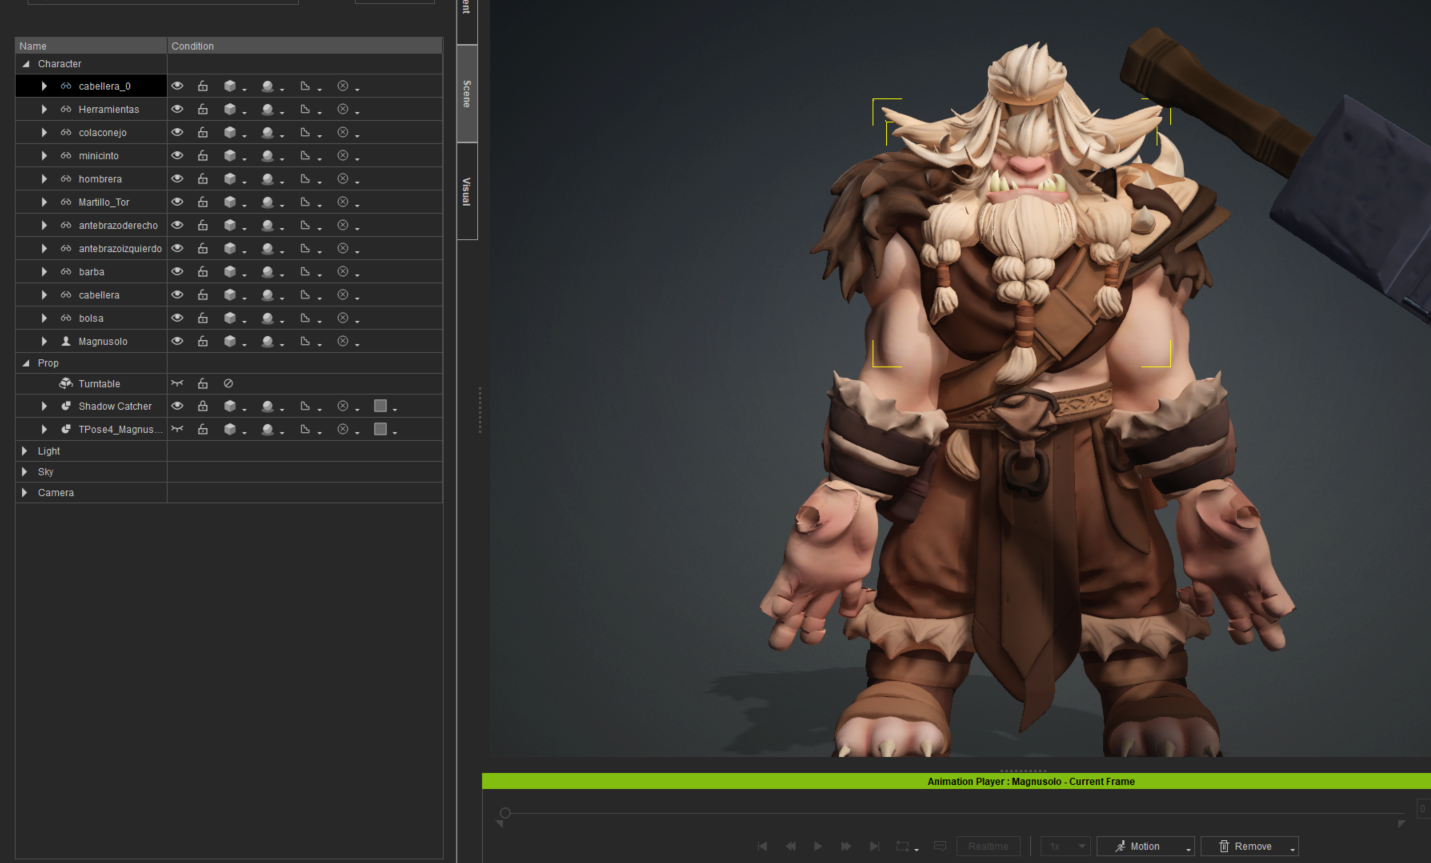
Task: Click the sphere icon for antebrazoderecho
Action: point(267,225)
